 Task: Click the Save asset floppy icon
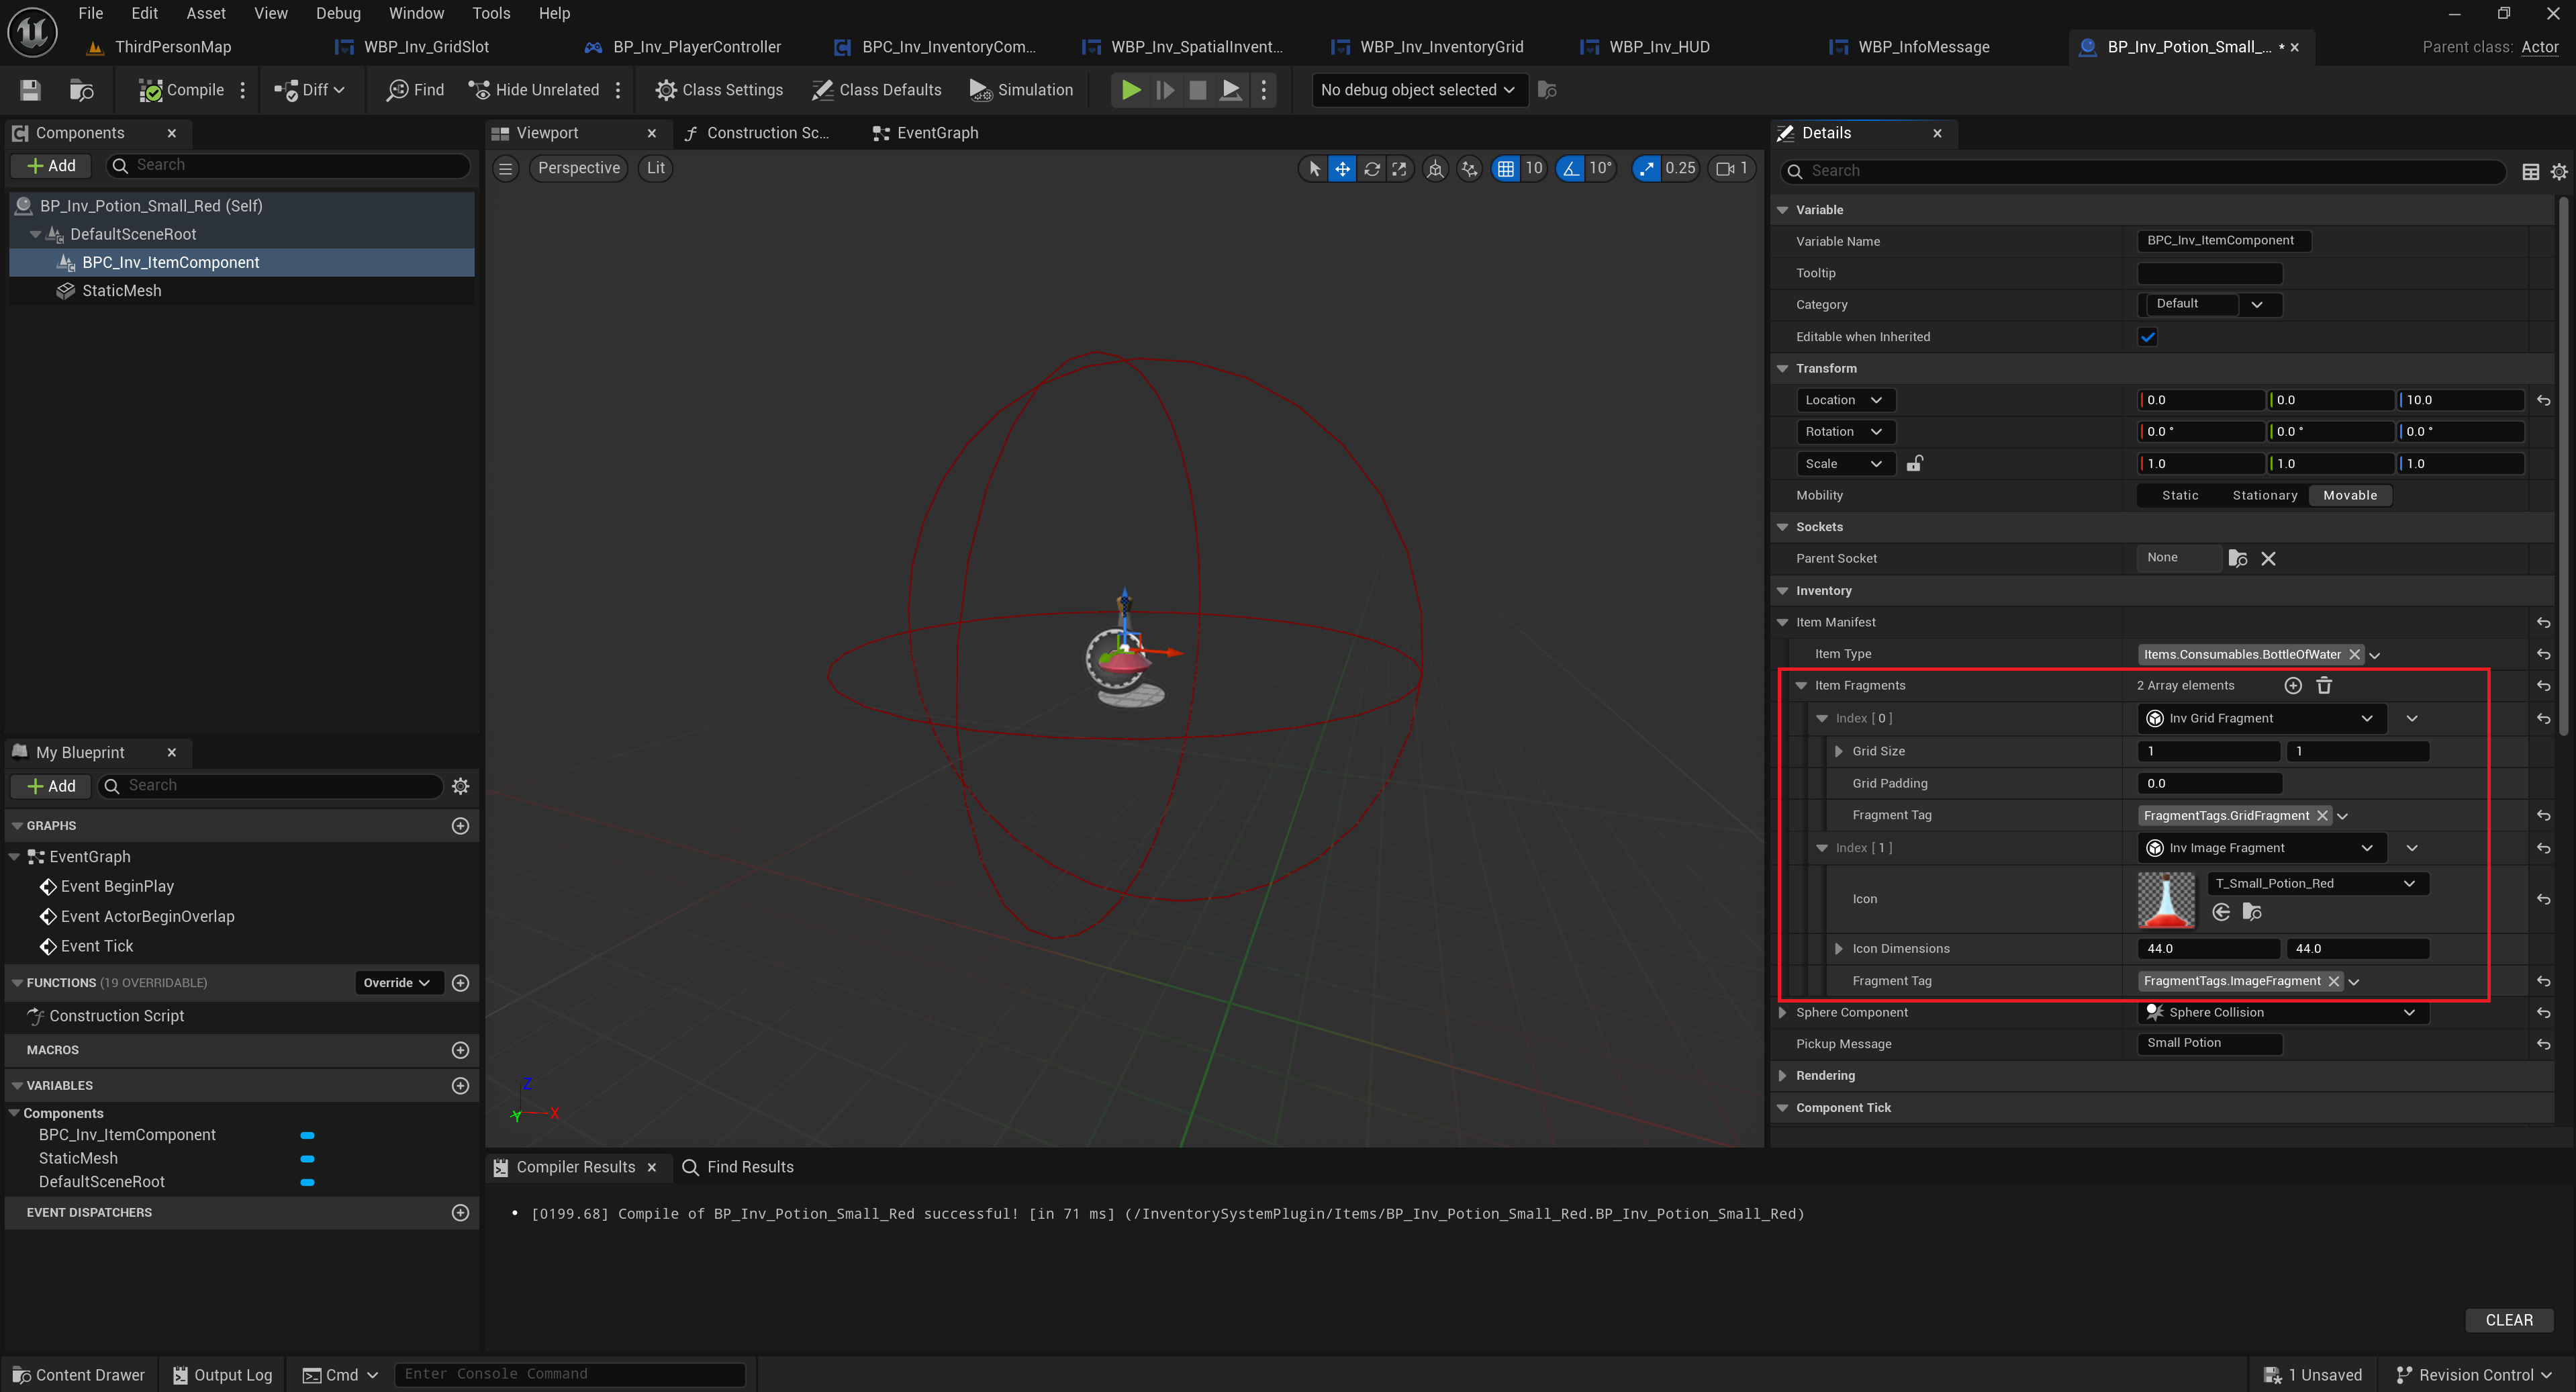tap(30, 90)
